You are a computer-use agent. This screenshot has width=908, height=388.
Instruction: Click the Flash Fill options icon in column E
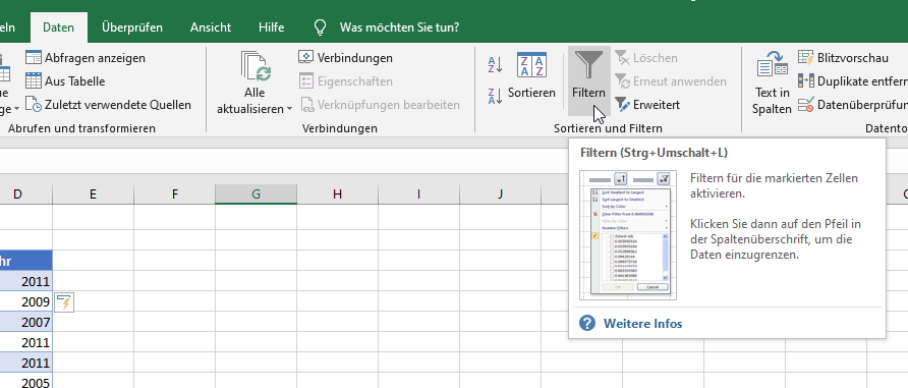click(64, 302)
